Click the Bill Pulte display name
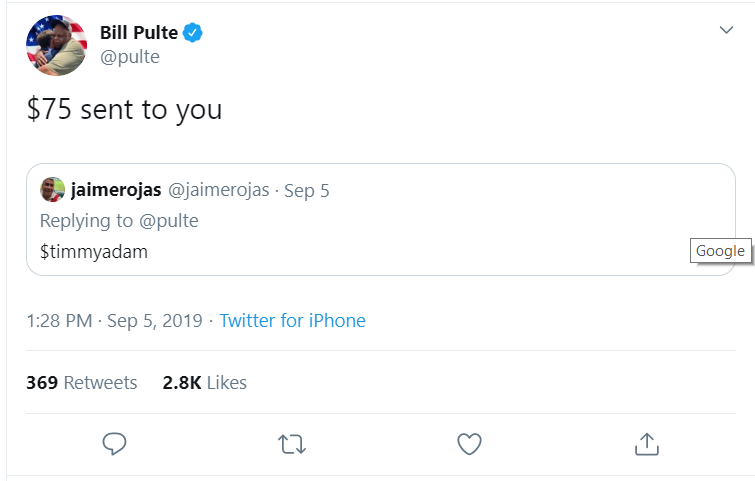Viewport: 755px width, 481px height. coord(138,33)
